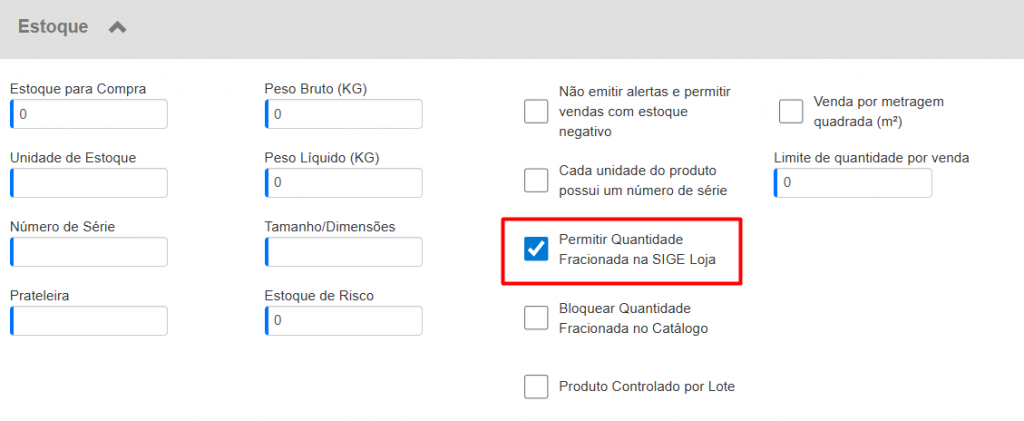1024x421 pixels.
Task: Click the Peso Bruto (KG) field
Action: (344, 115)
